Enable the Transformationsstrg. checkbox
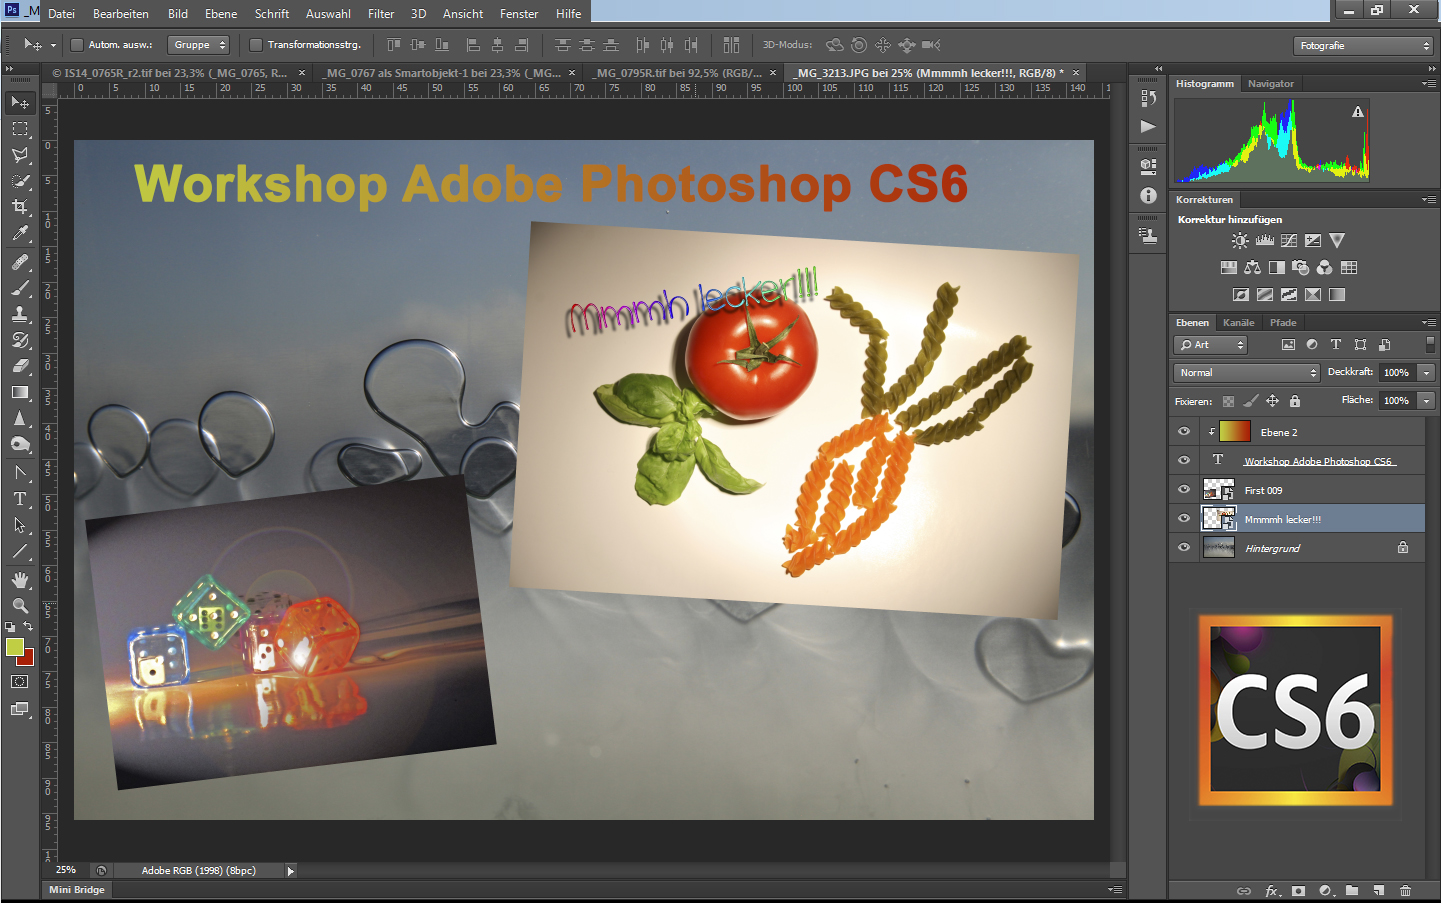The height and width of the screenshot is (903, 1441). pos(256,45)
